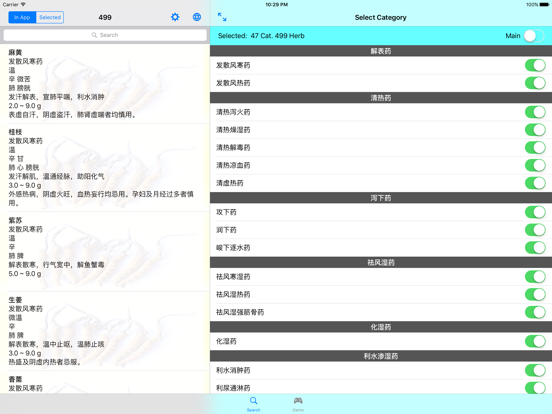Toggle the 清热凉血药 switch
Image resolution: width=552 pixels, height=414 pixels.
pos(535,165)
